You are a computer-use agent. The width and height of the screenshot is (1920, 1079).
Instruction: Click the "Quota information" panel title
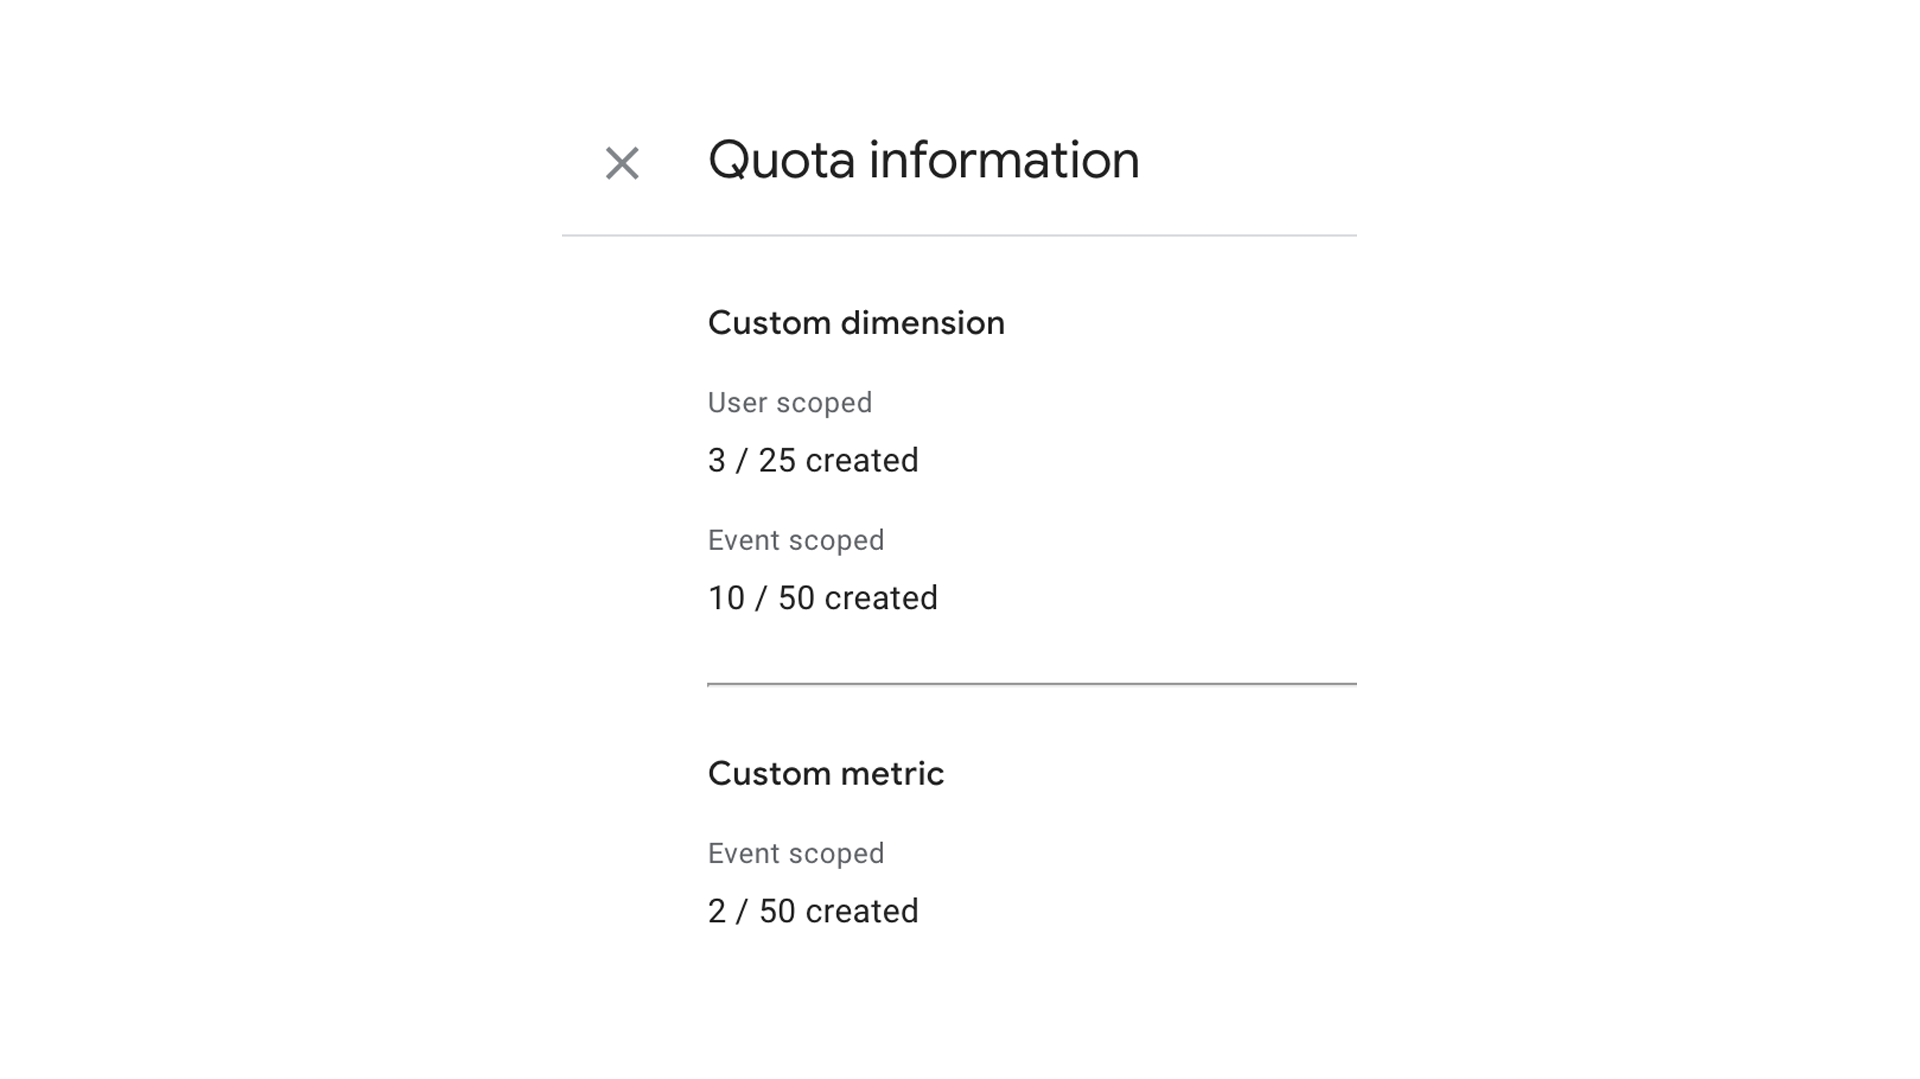pos(923,160)
